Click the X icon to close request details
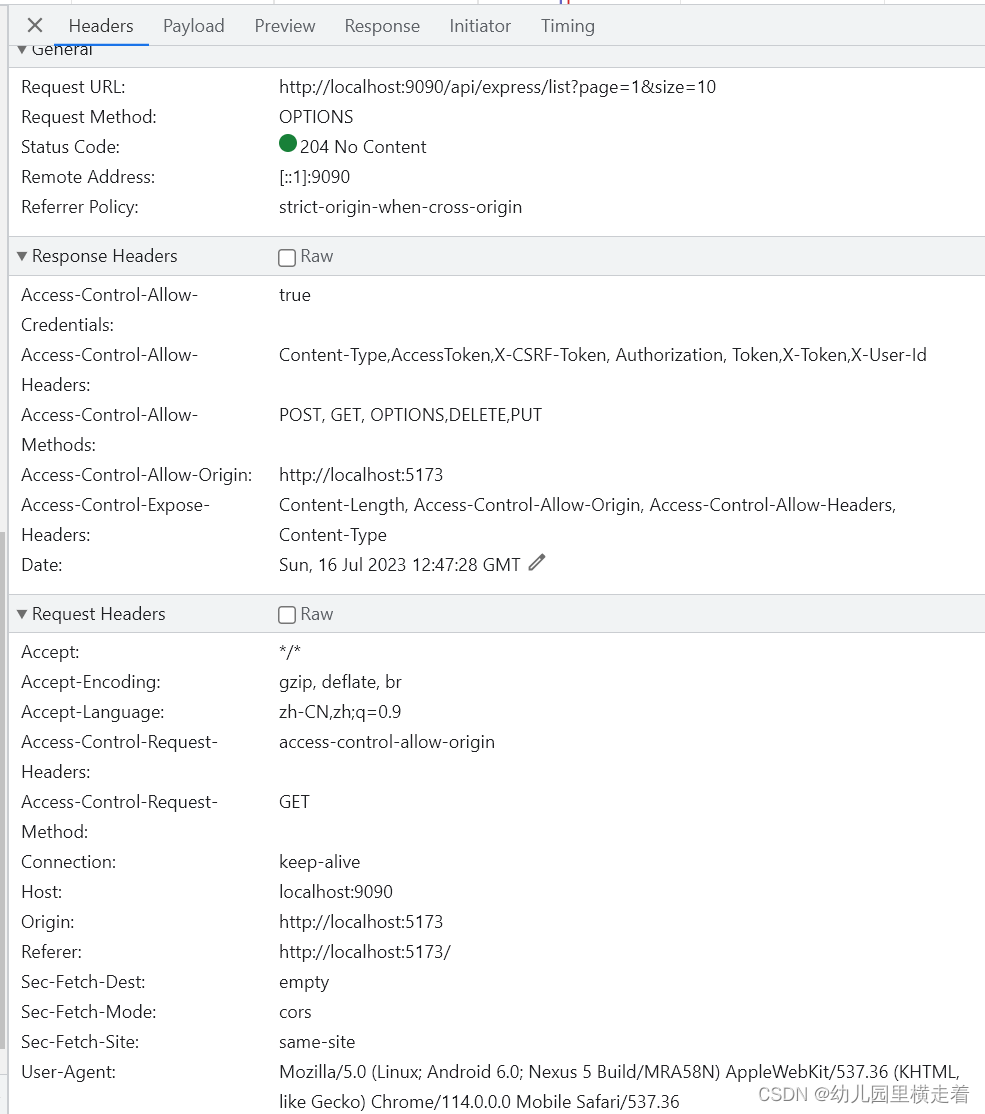Viewport: 985px width, 1114px height. pos(34,25)
